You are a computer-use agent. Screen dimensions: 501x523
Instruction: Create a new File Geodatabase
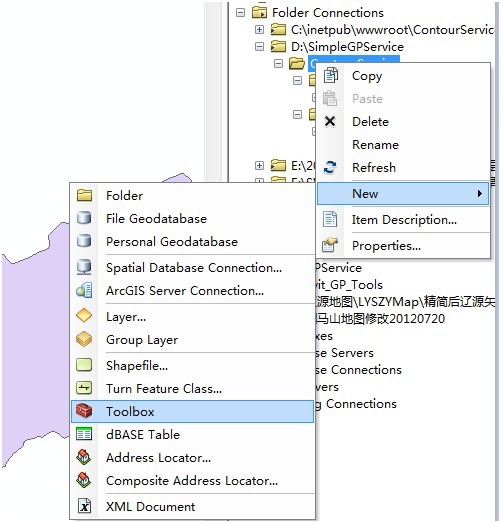pyautogui.click(x=192, y=218)
